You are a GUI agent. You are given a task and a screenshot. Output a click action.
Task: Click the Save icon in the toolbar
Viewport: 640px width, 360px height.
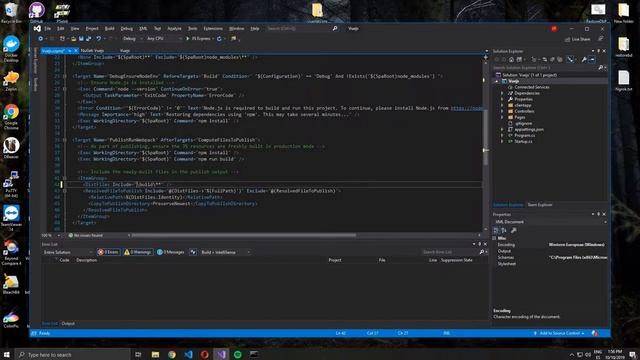[81, 39]
